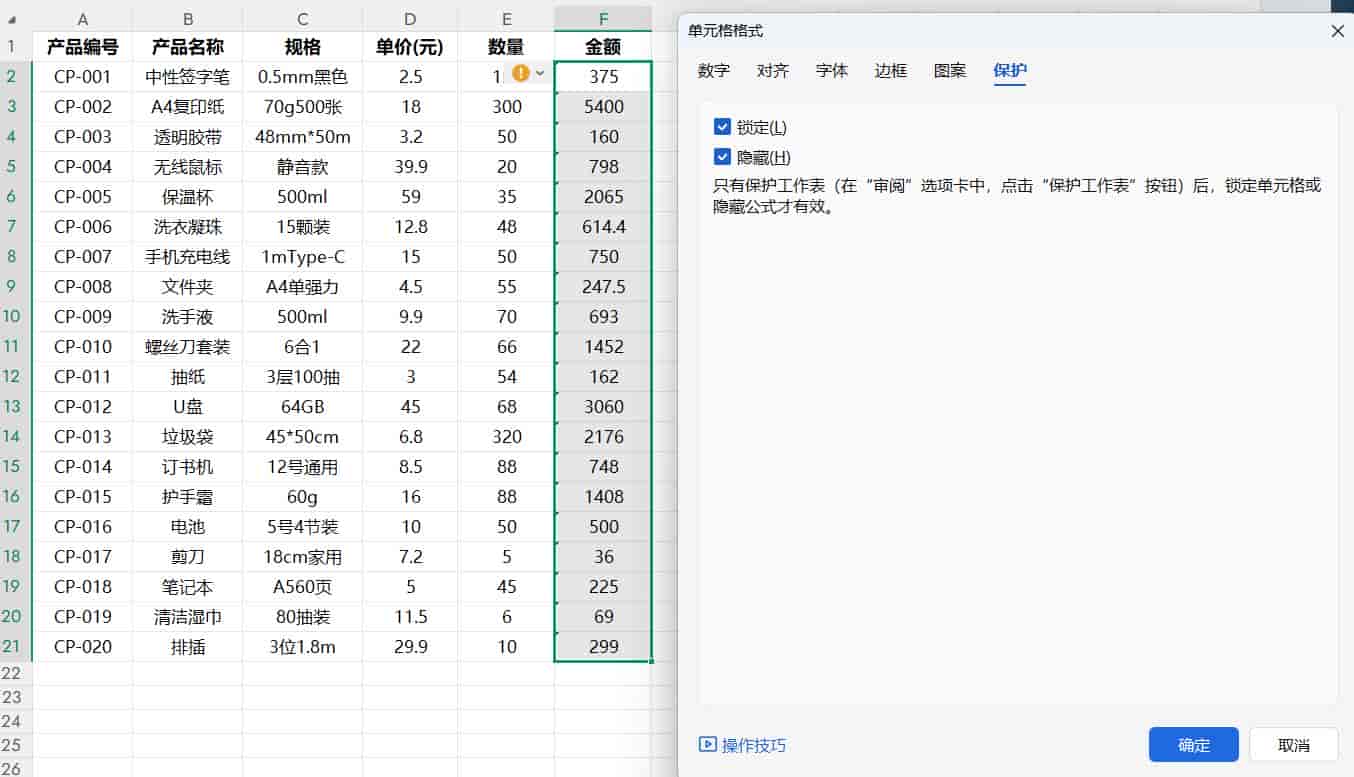Select column B header
1354x777 pixels.
(x=187, y=19)
